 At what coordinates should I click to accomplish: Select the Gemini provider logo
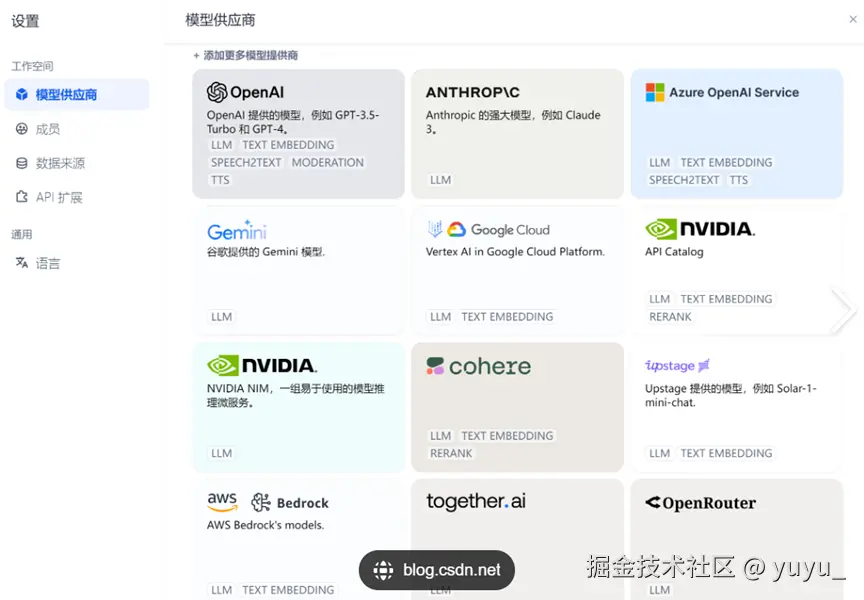pyautogui.click(x=237, y=230)
